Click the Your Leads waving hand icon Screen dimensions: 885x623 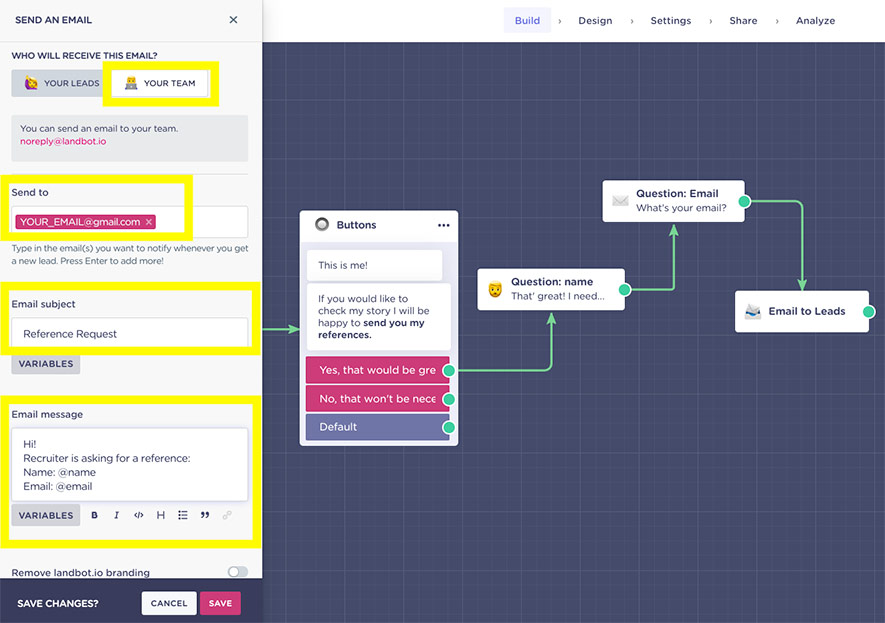tap(31, 83)
